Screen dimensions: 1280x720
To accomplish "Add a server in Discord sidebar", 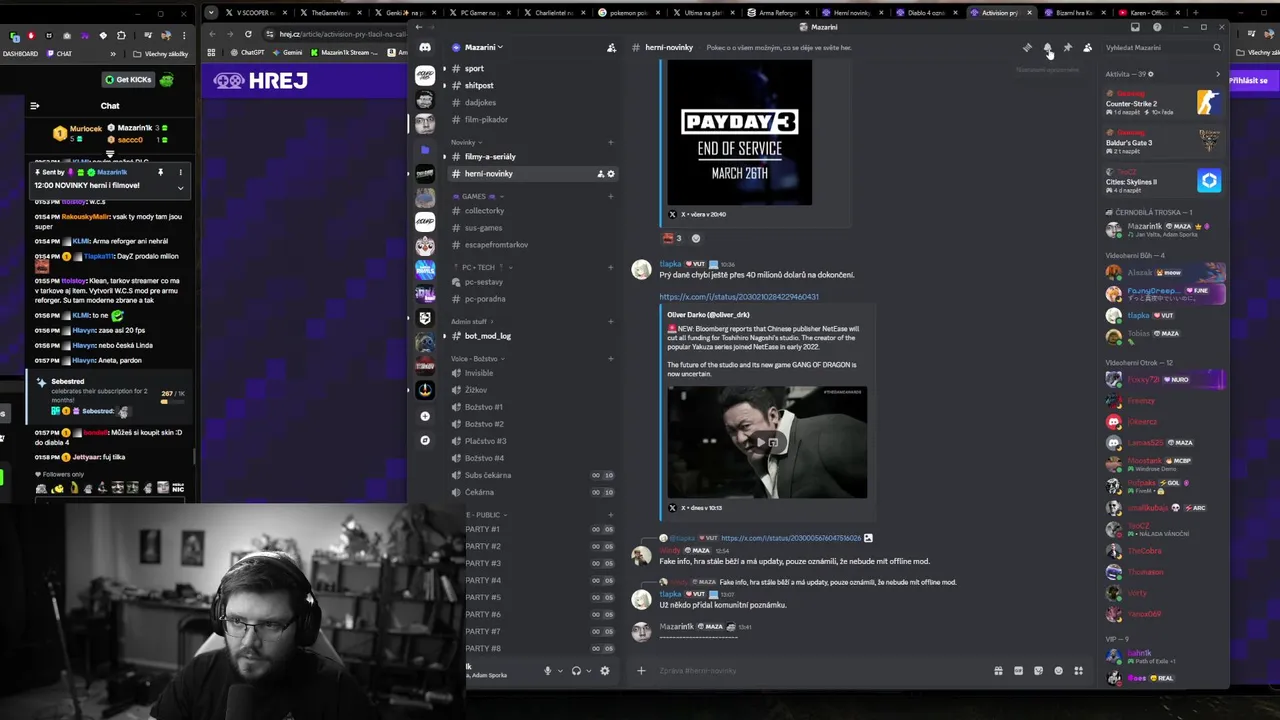I will pos(425,416).
